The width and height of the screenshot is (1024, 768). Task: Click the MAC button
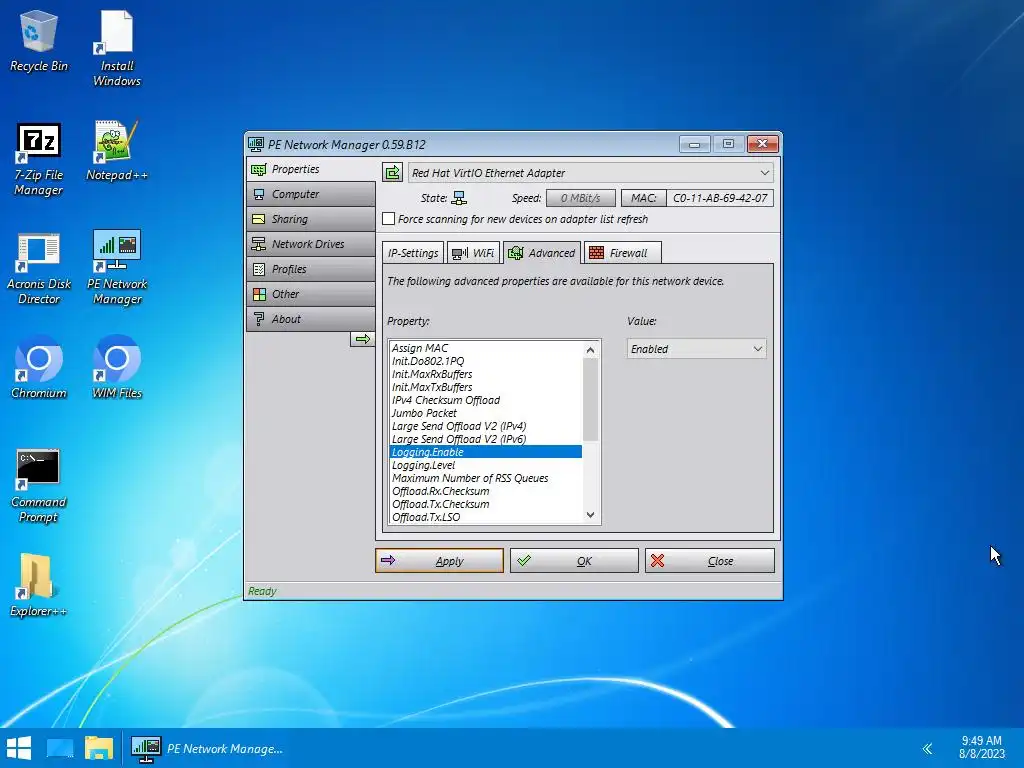point(643,198)
